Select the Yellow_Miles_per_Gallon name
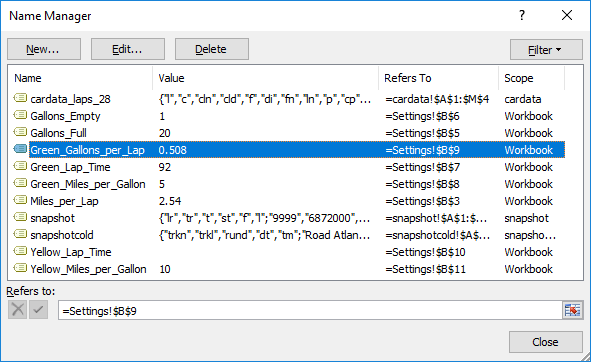Viewport: 591px width, 362px height. (x=88, y=269)
